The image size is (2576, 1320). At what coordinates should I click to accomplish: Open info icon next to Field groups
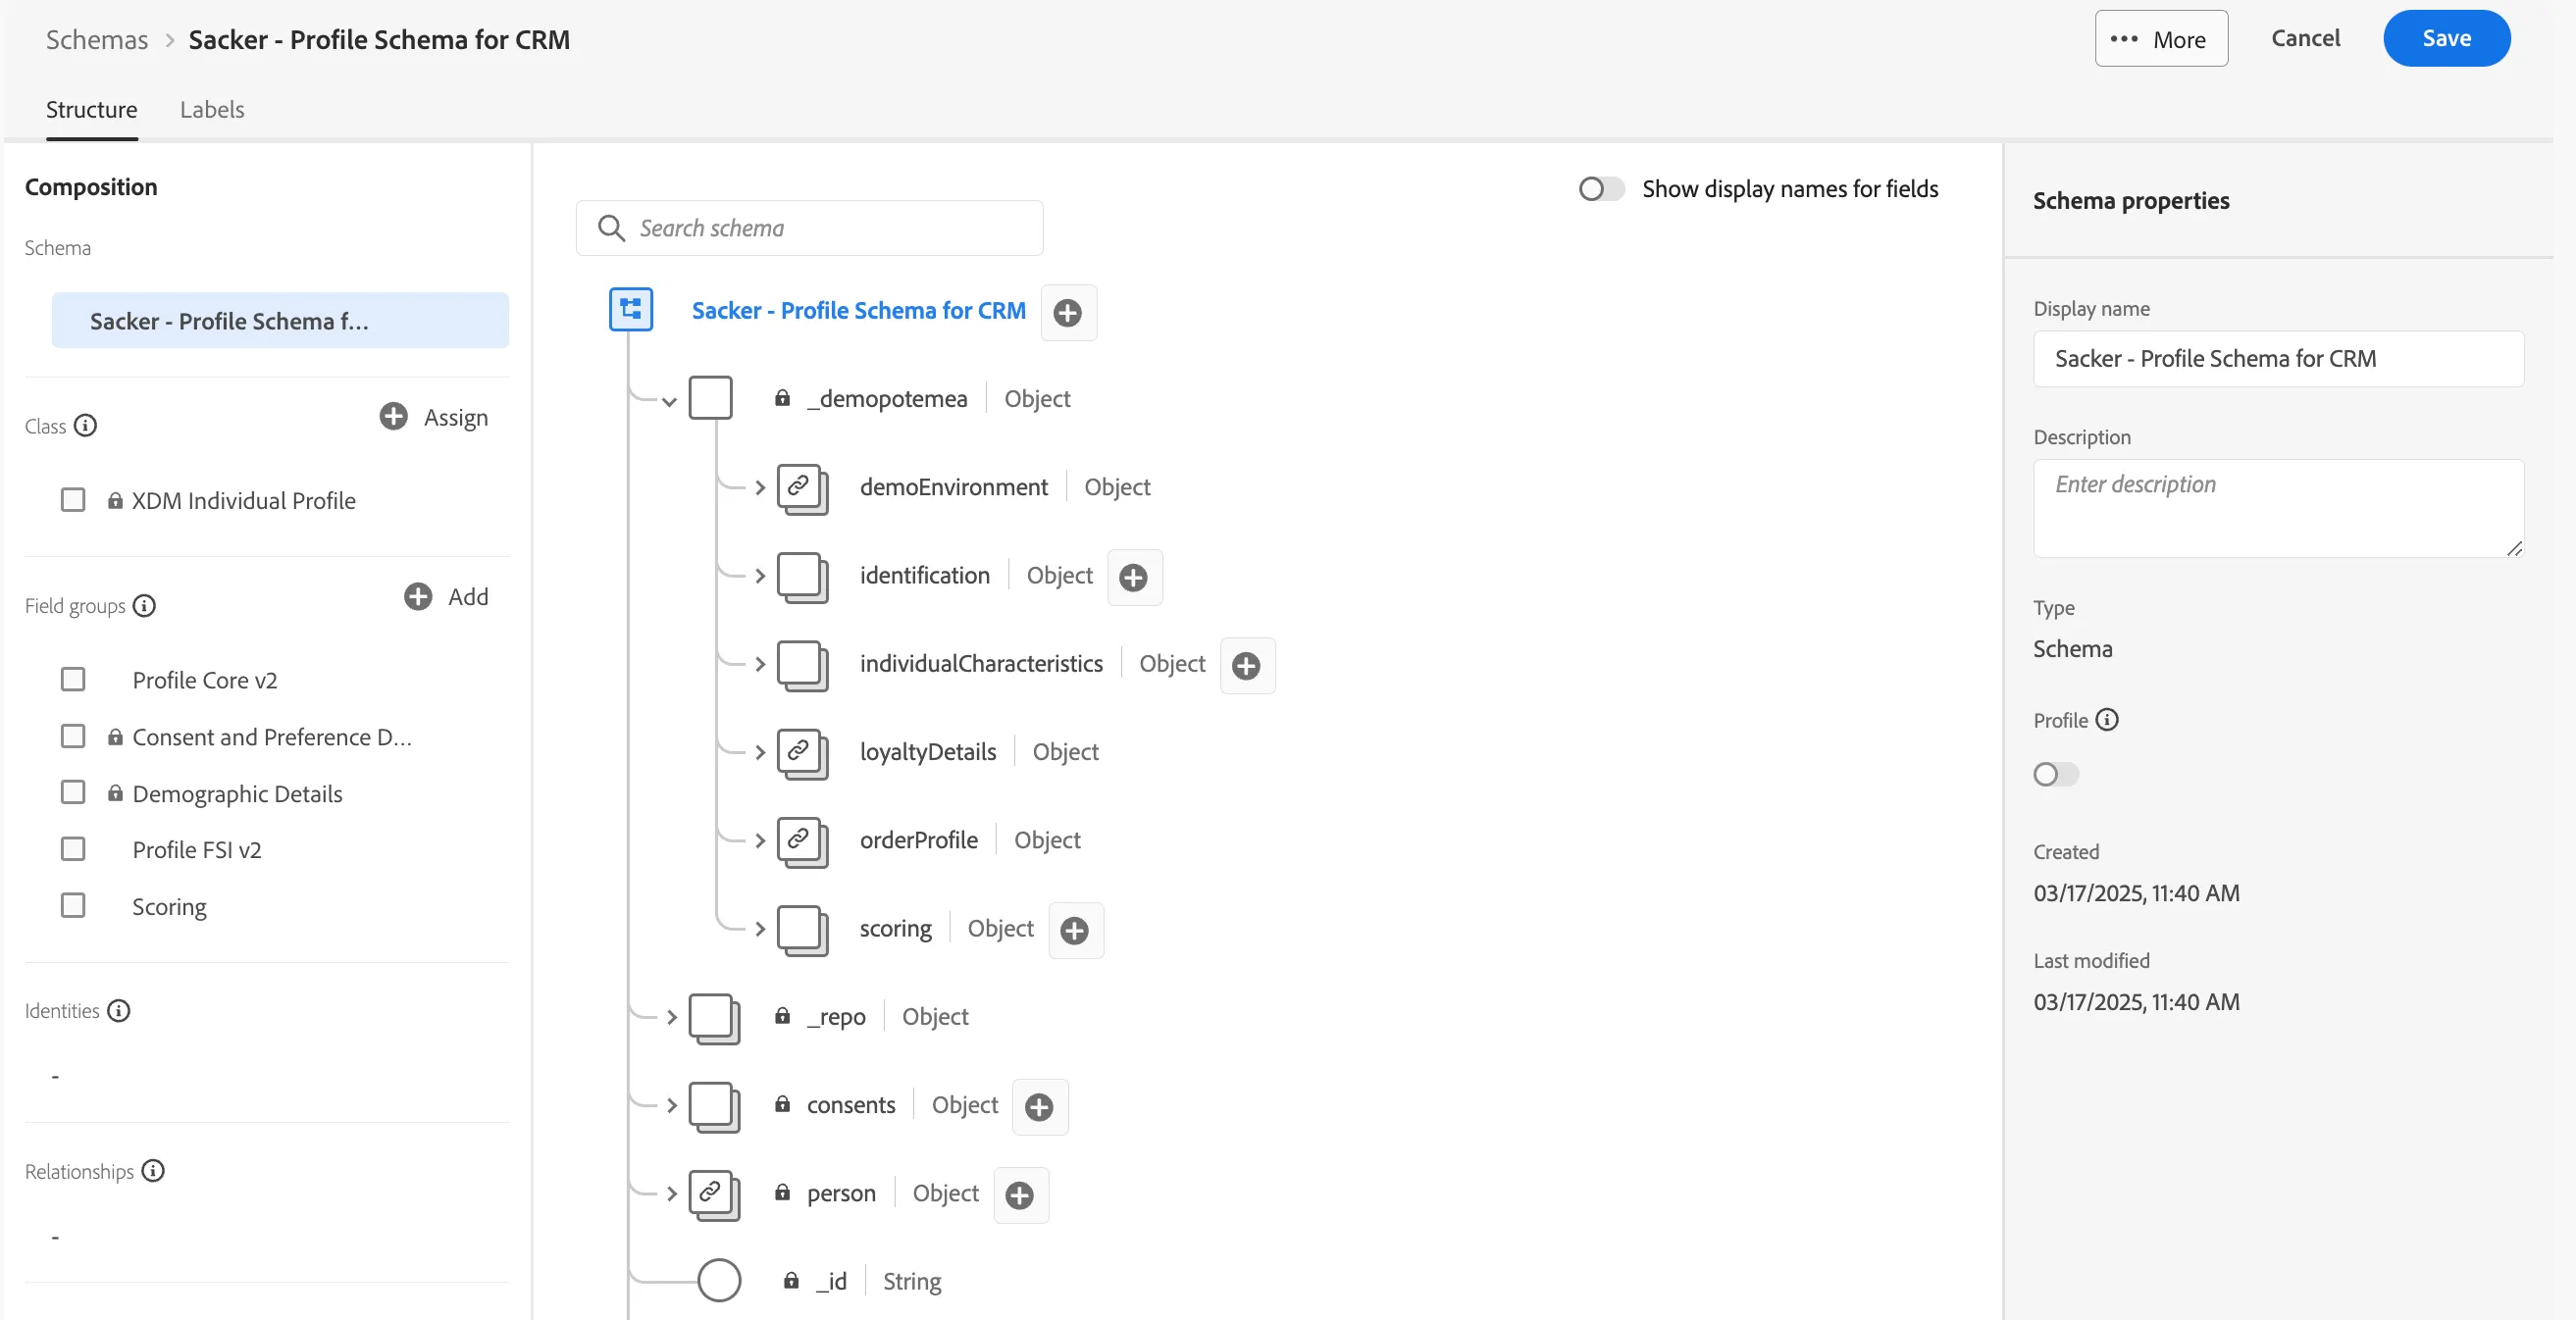tap(145, 606)
